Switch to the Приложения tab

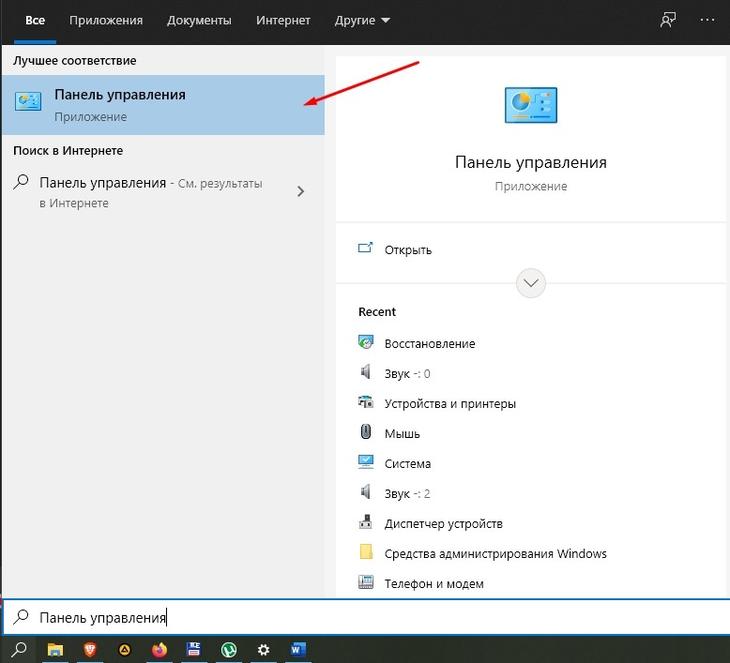tap(106, 20)
